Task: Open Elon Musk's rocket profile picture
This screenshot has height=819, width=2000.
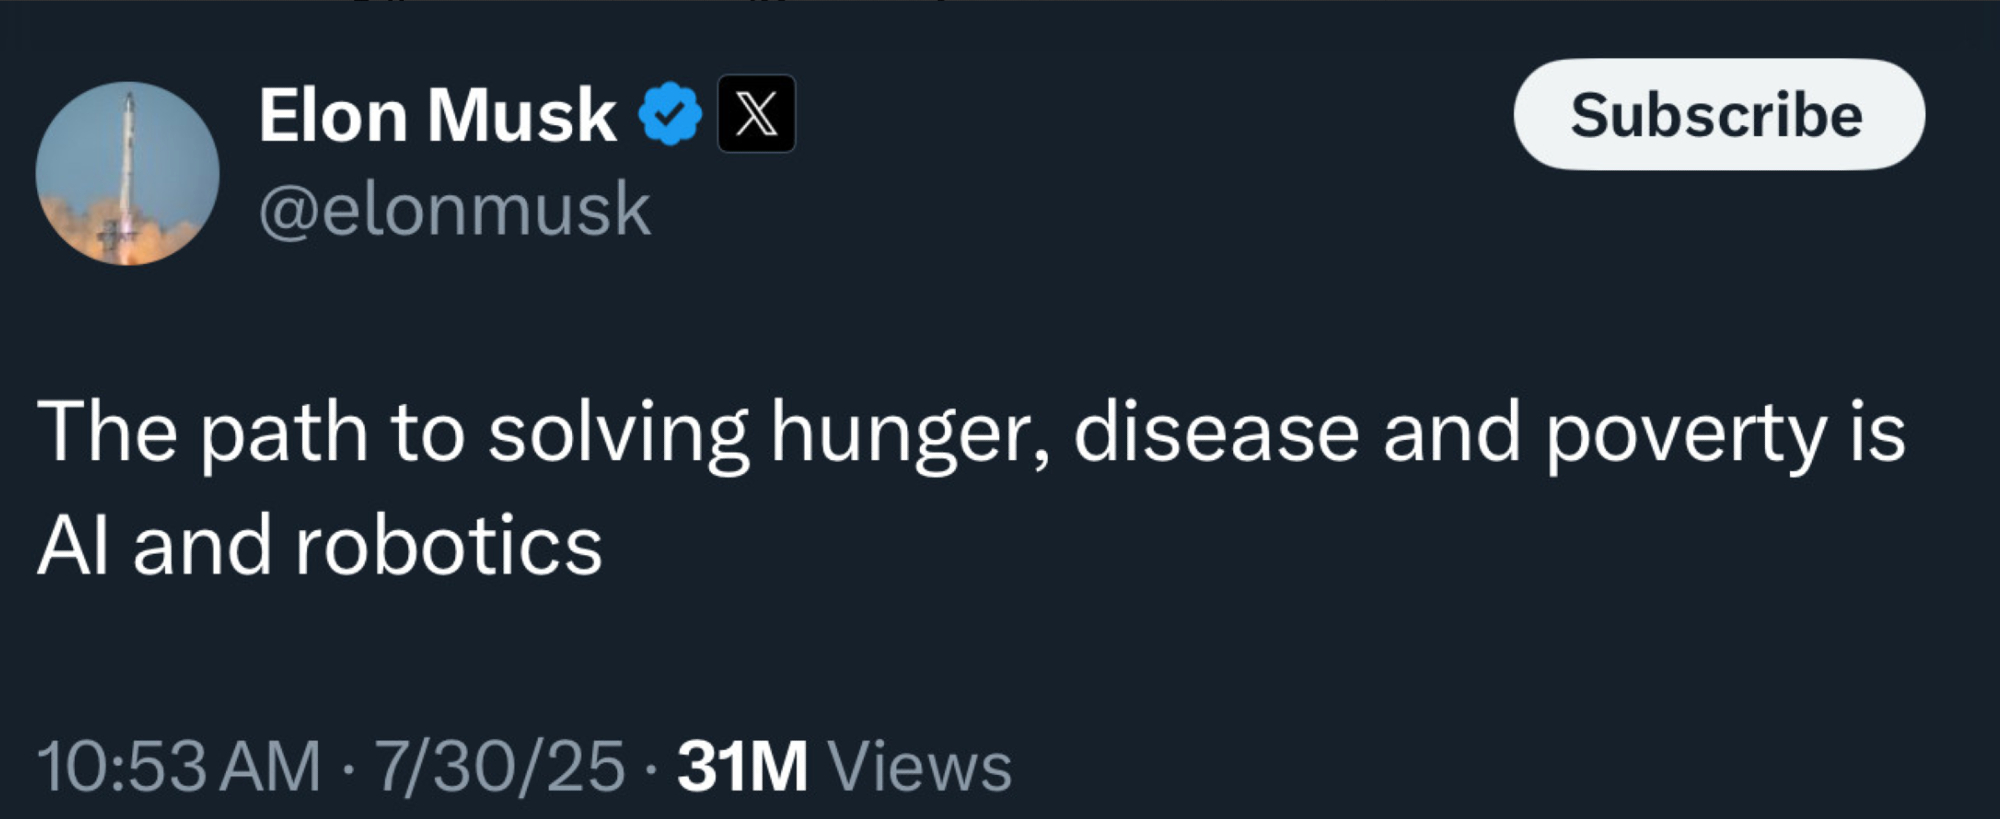Action: tap(127, 173)
